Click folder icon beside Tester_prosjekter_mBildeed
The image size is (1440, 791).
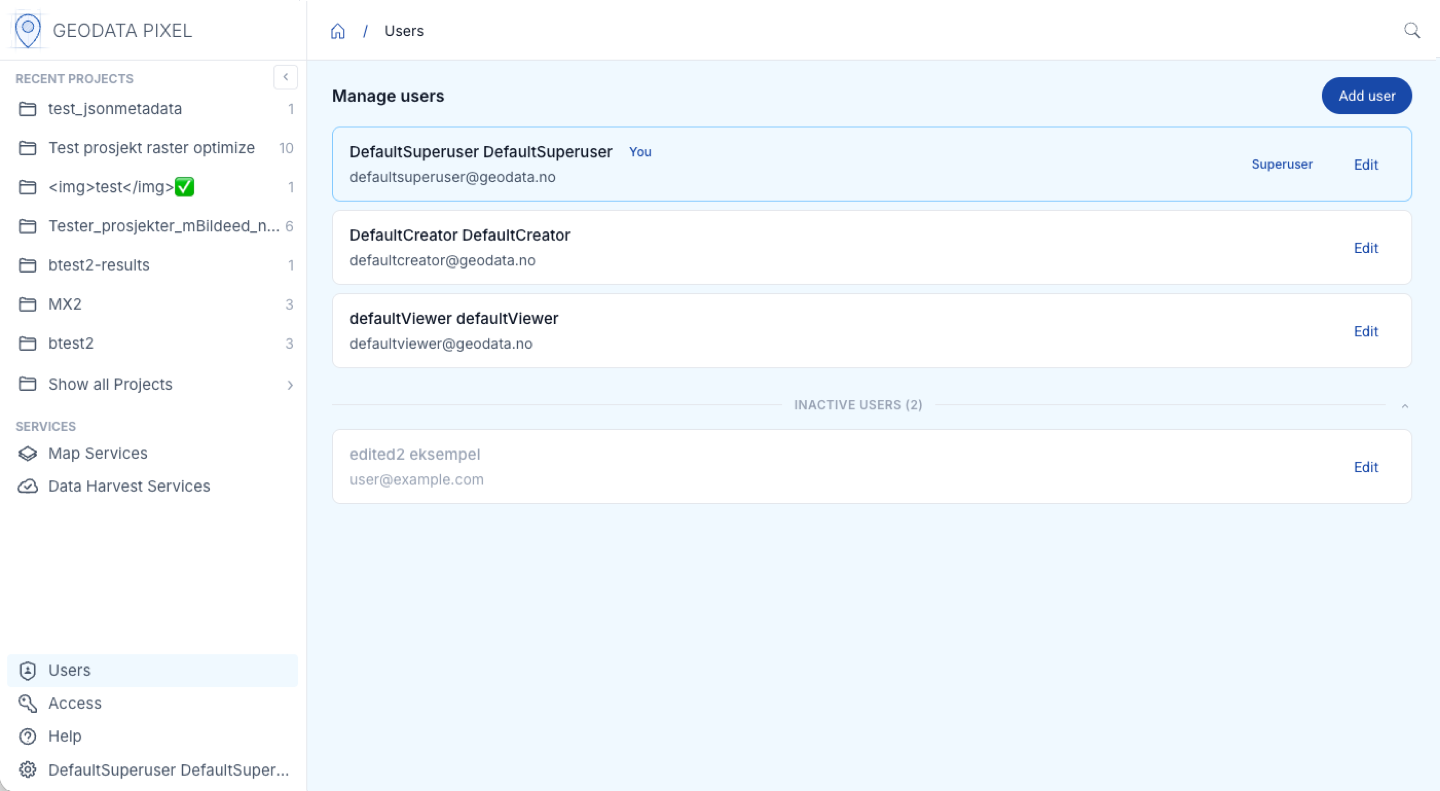pos(28,226)
